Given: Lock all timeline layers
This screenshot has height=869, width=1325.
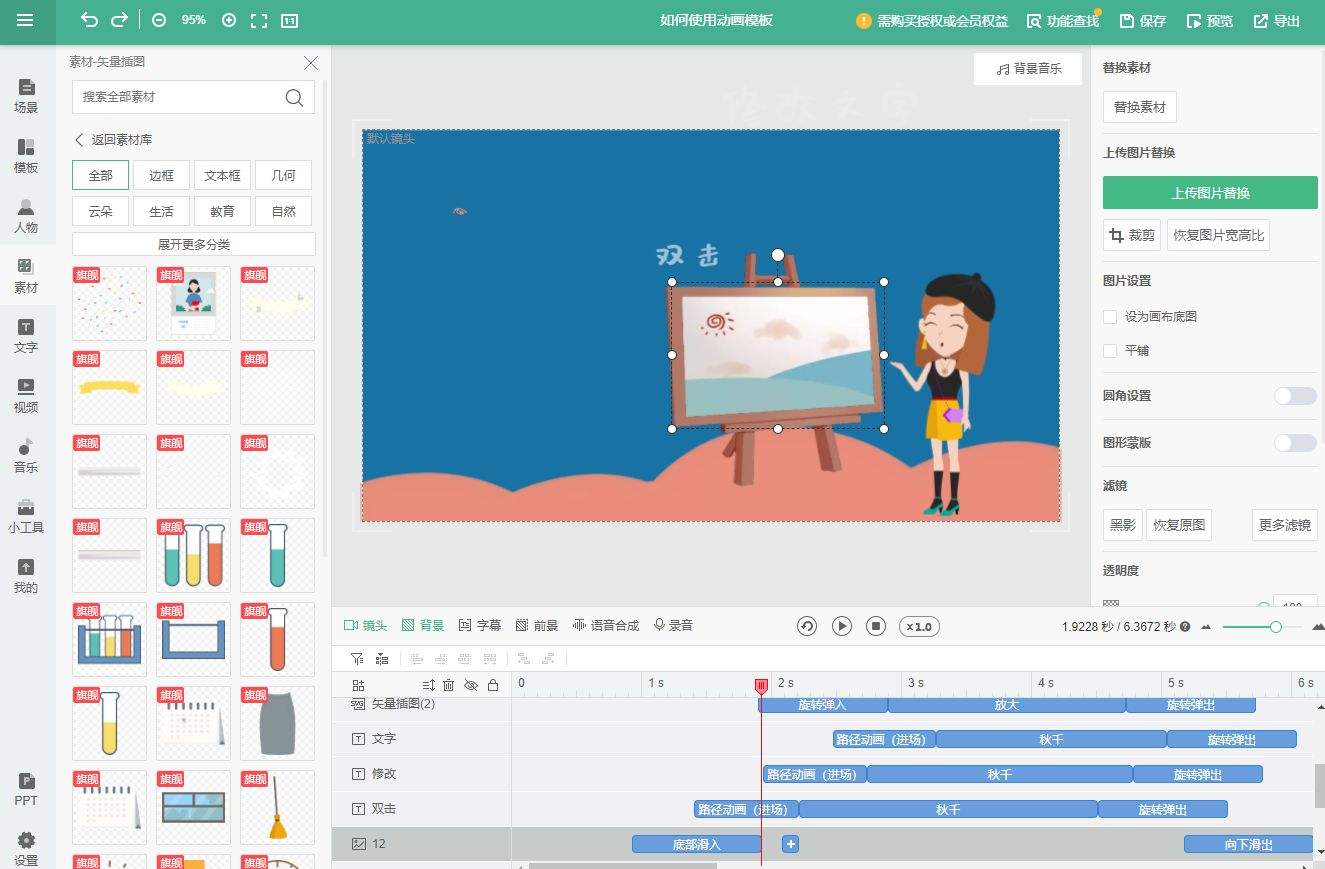Looking at the screenshot, I should [x=493, y=685].
